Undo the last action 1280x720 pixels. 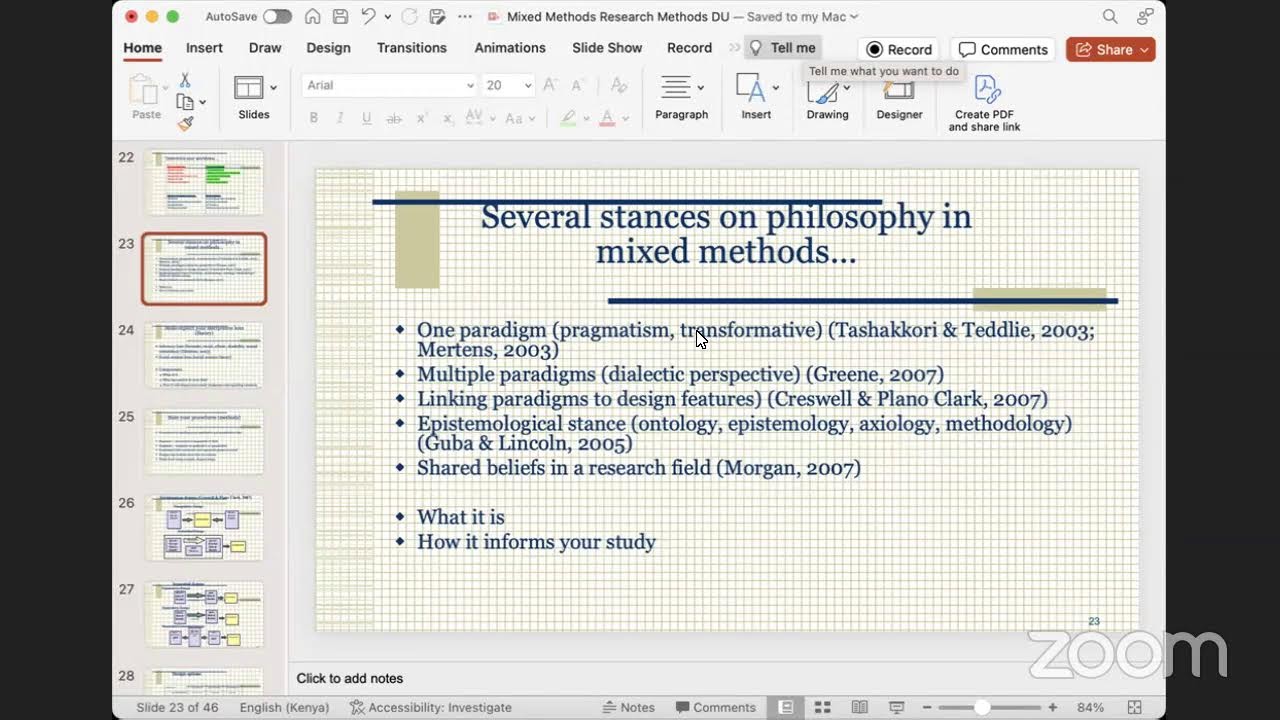(368, 17)
